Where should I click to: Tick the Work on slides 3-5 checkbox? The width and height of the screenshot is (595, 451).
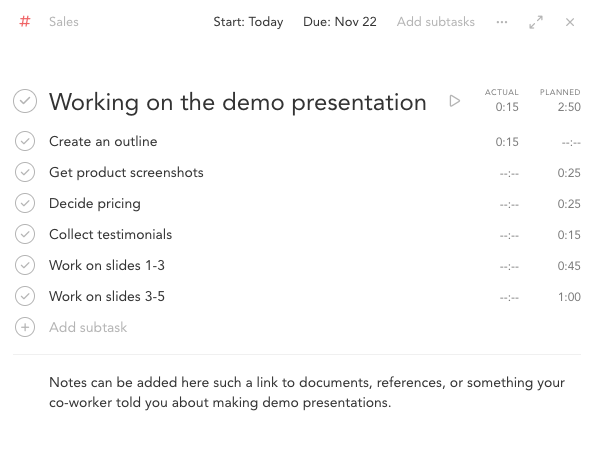pyautogui.click(x=25, y=296)
